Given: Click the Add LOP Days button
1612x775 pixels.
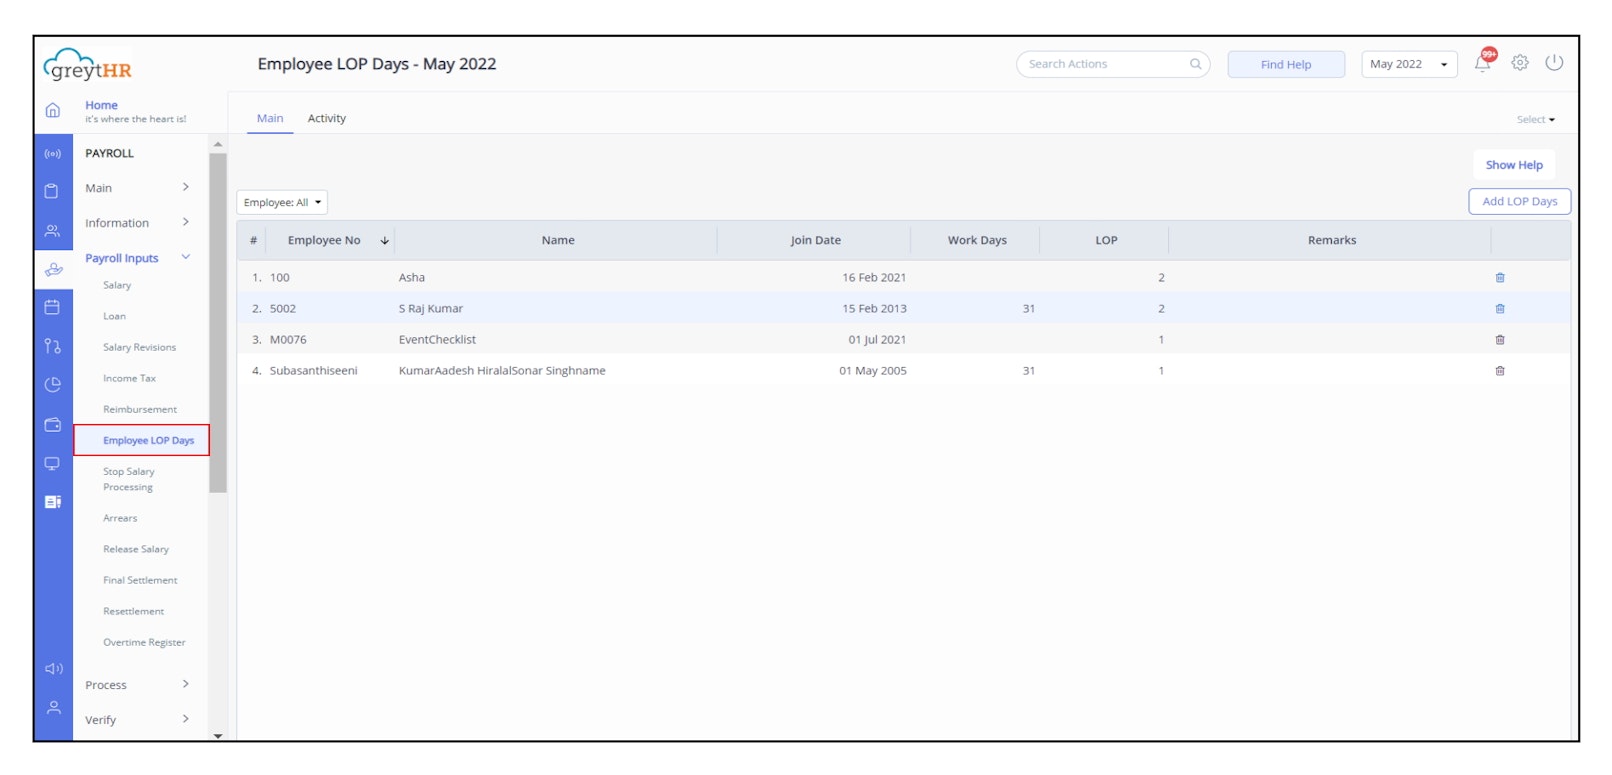Looking at the screenshot, I should pos(1519,202).
